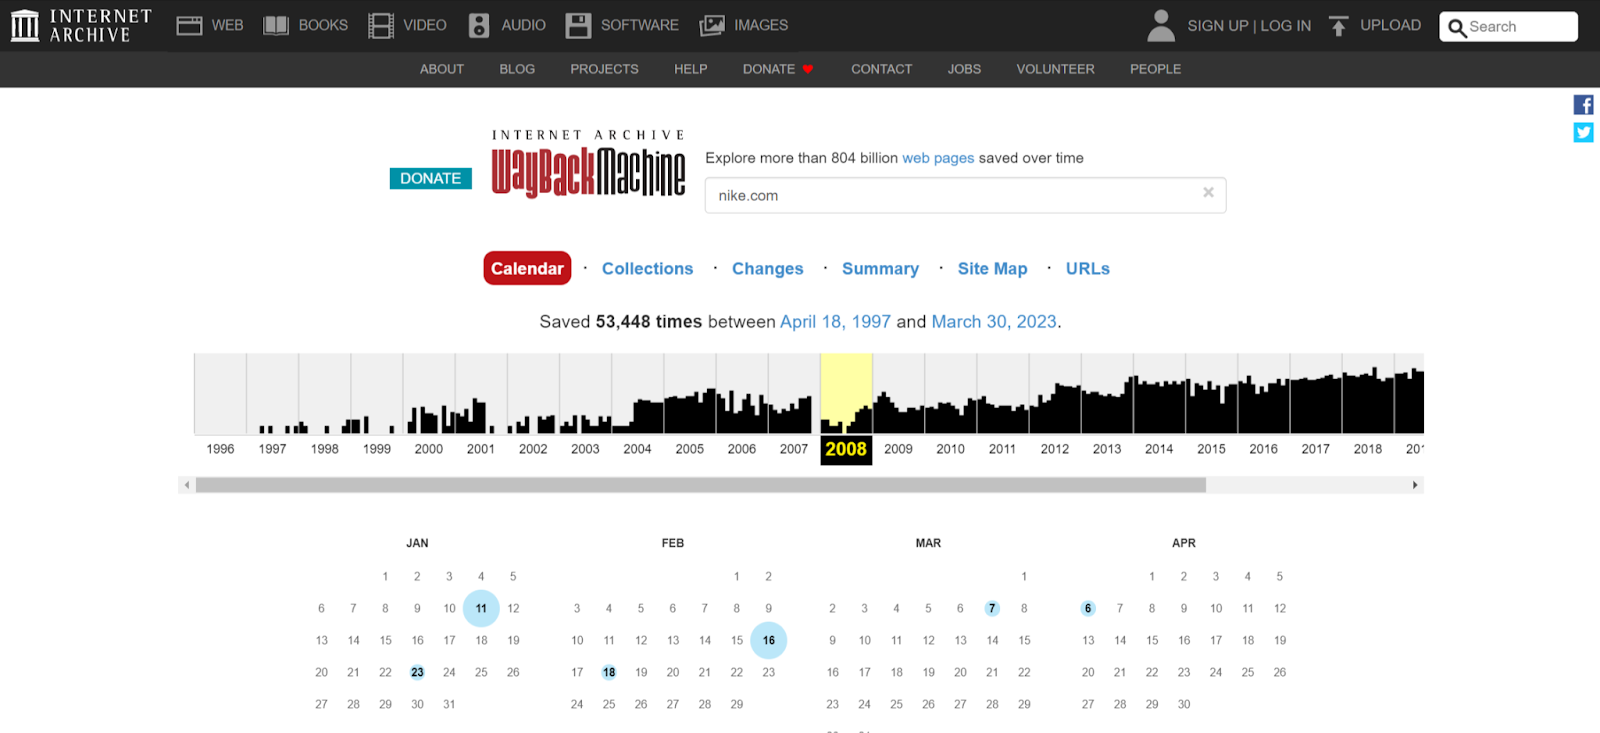Viewport: 1600px width, 733px height.
Task: Switch to the Summary tab
Action: [880, 268]
